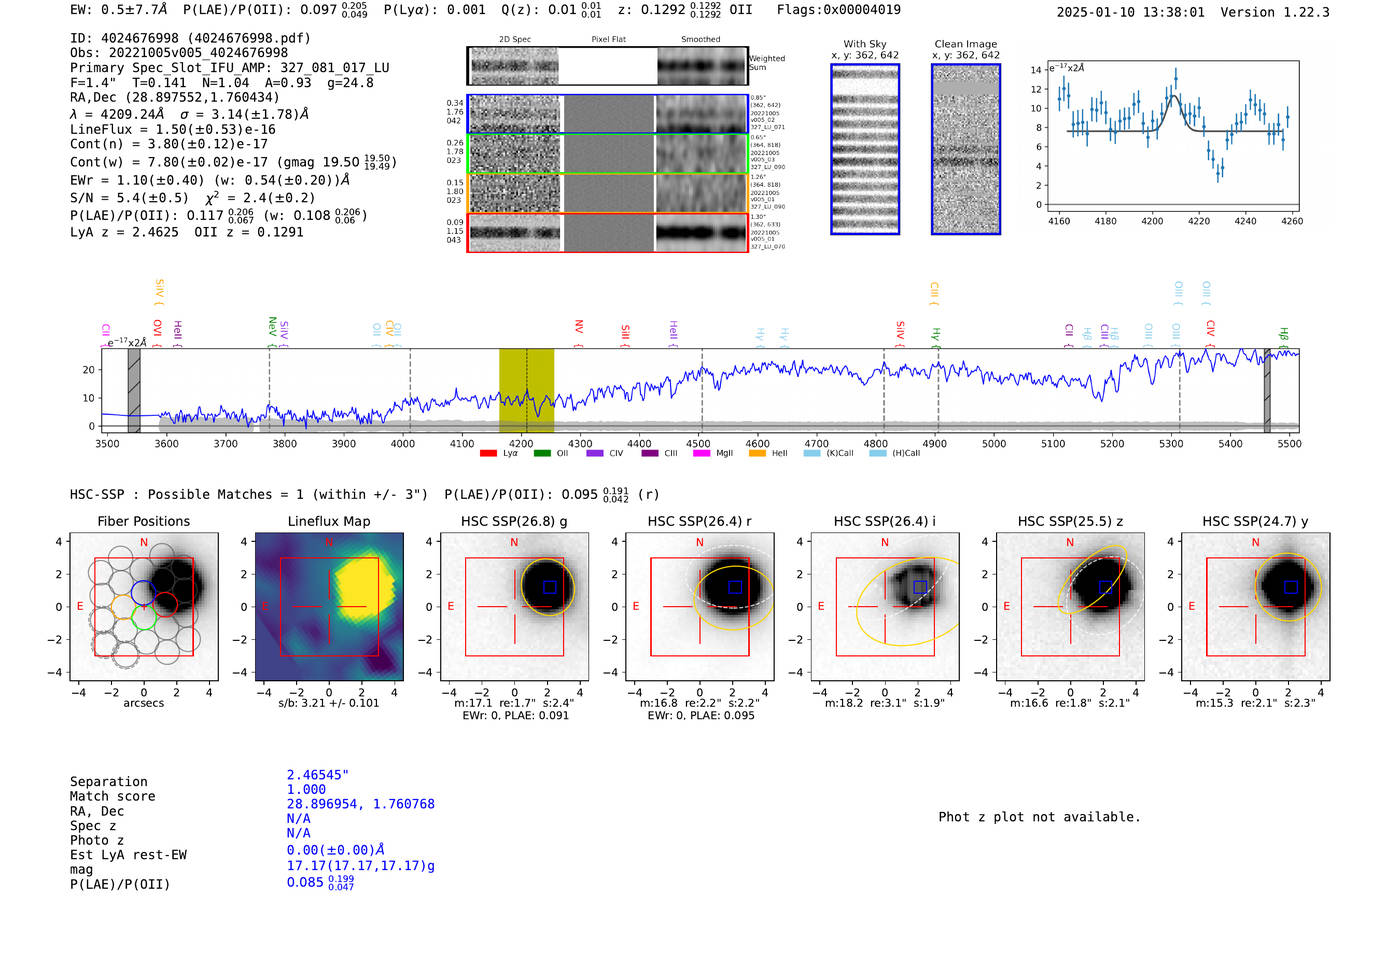Click the orange HeII legend swatch
This screenshot has width=1400, height=953.
[757, 453]
